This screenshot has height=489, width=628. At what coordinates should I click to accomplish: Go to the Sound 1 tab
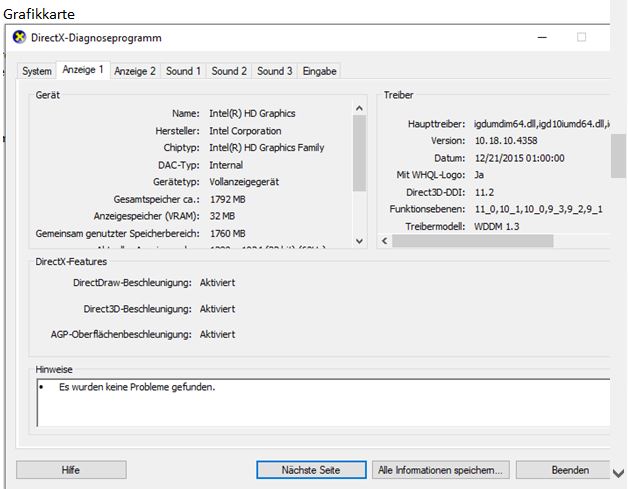[x=183, y=71]
